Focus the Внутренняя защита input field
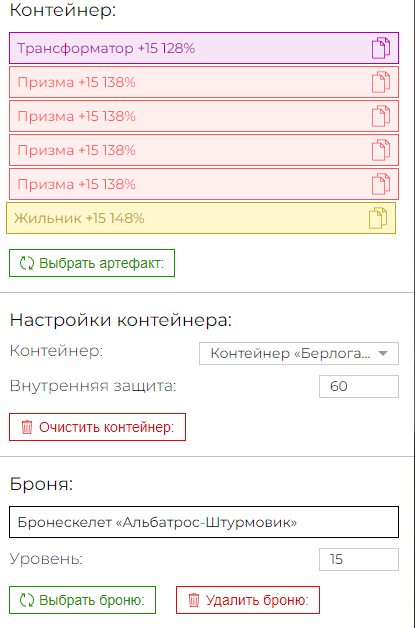415x628 pixels. (359, 386)
